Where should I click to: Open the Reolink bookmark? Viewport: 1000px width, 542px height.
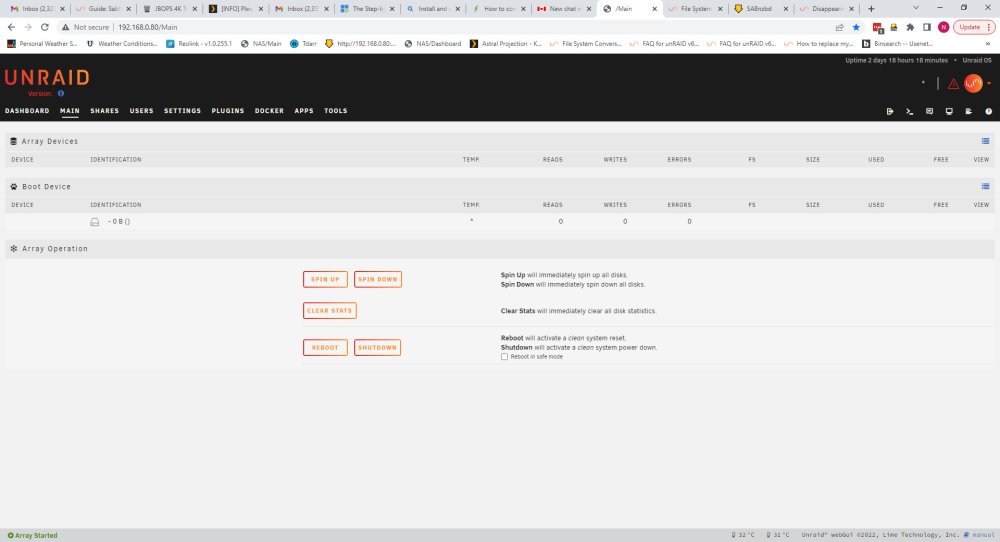click(x=199, y=43)
